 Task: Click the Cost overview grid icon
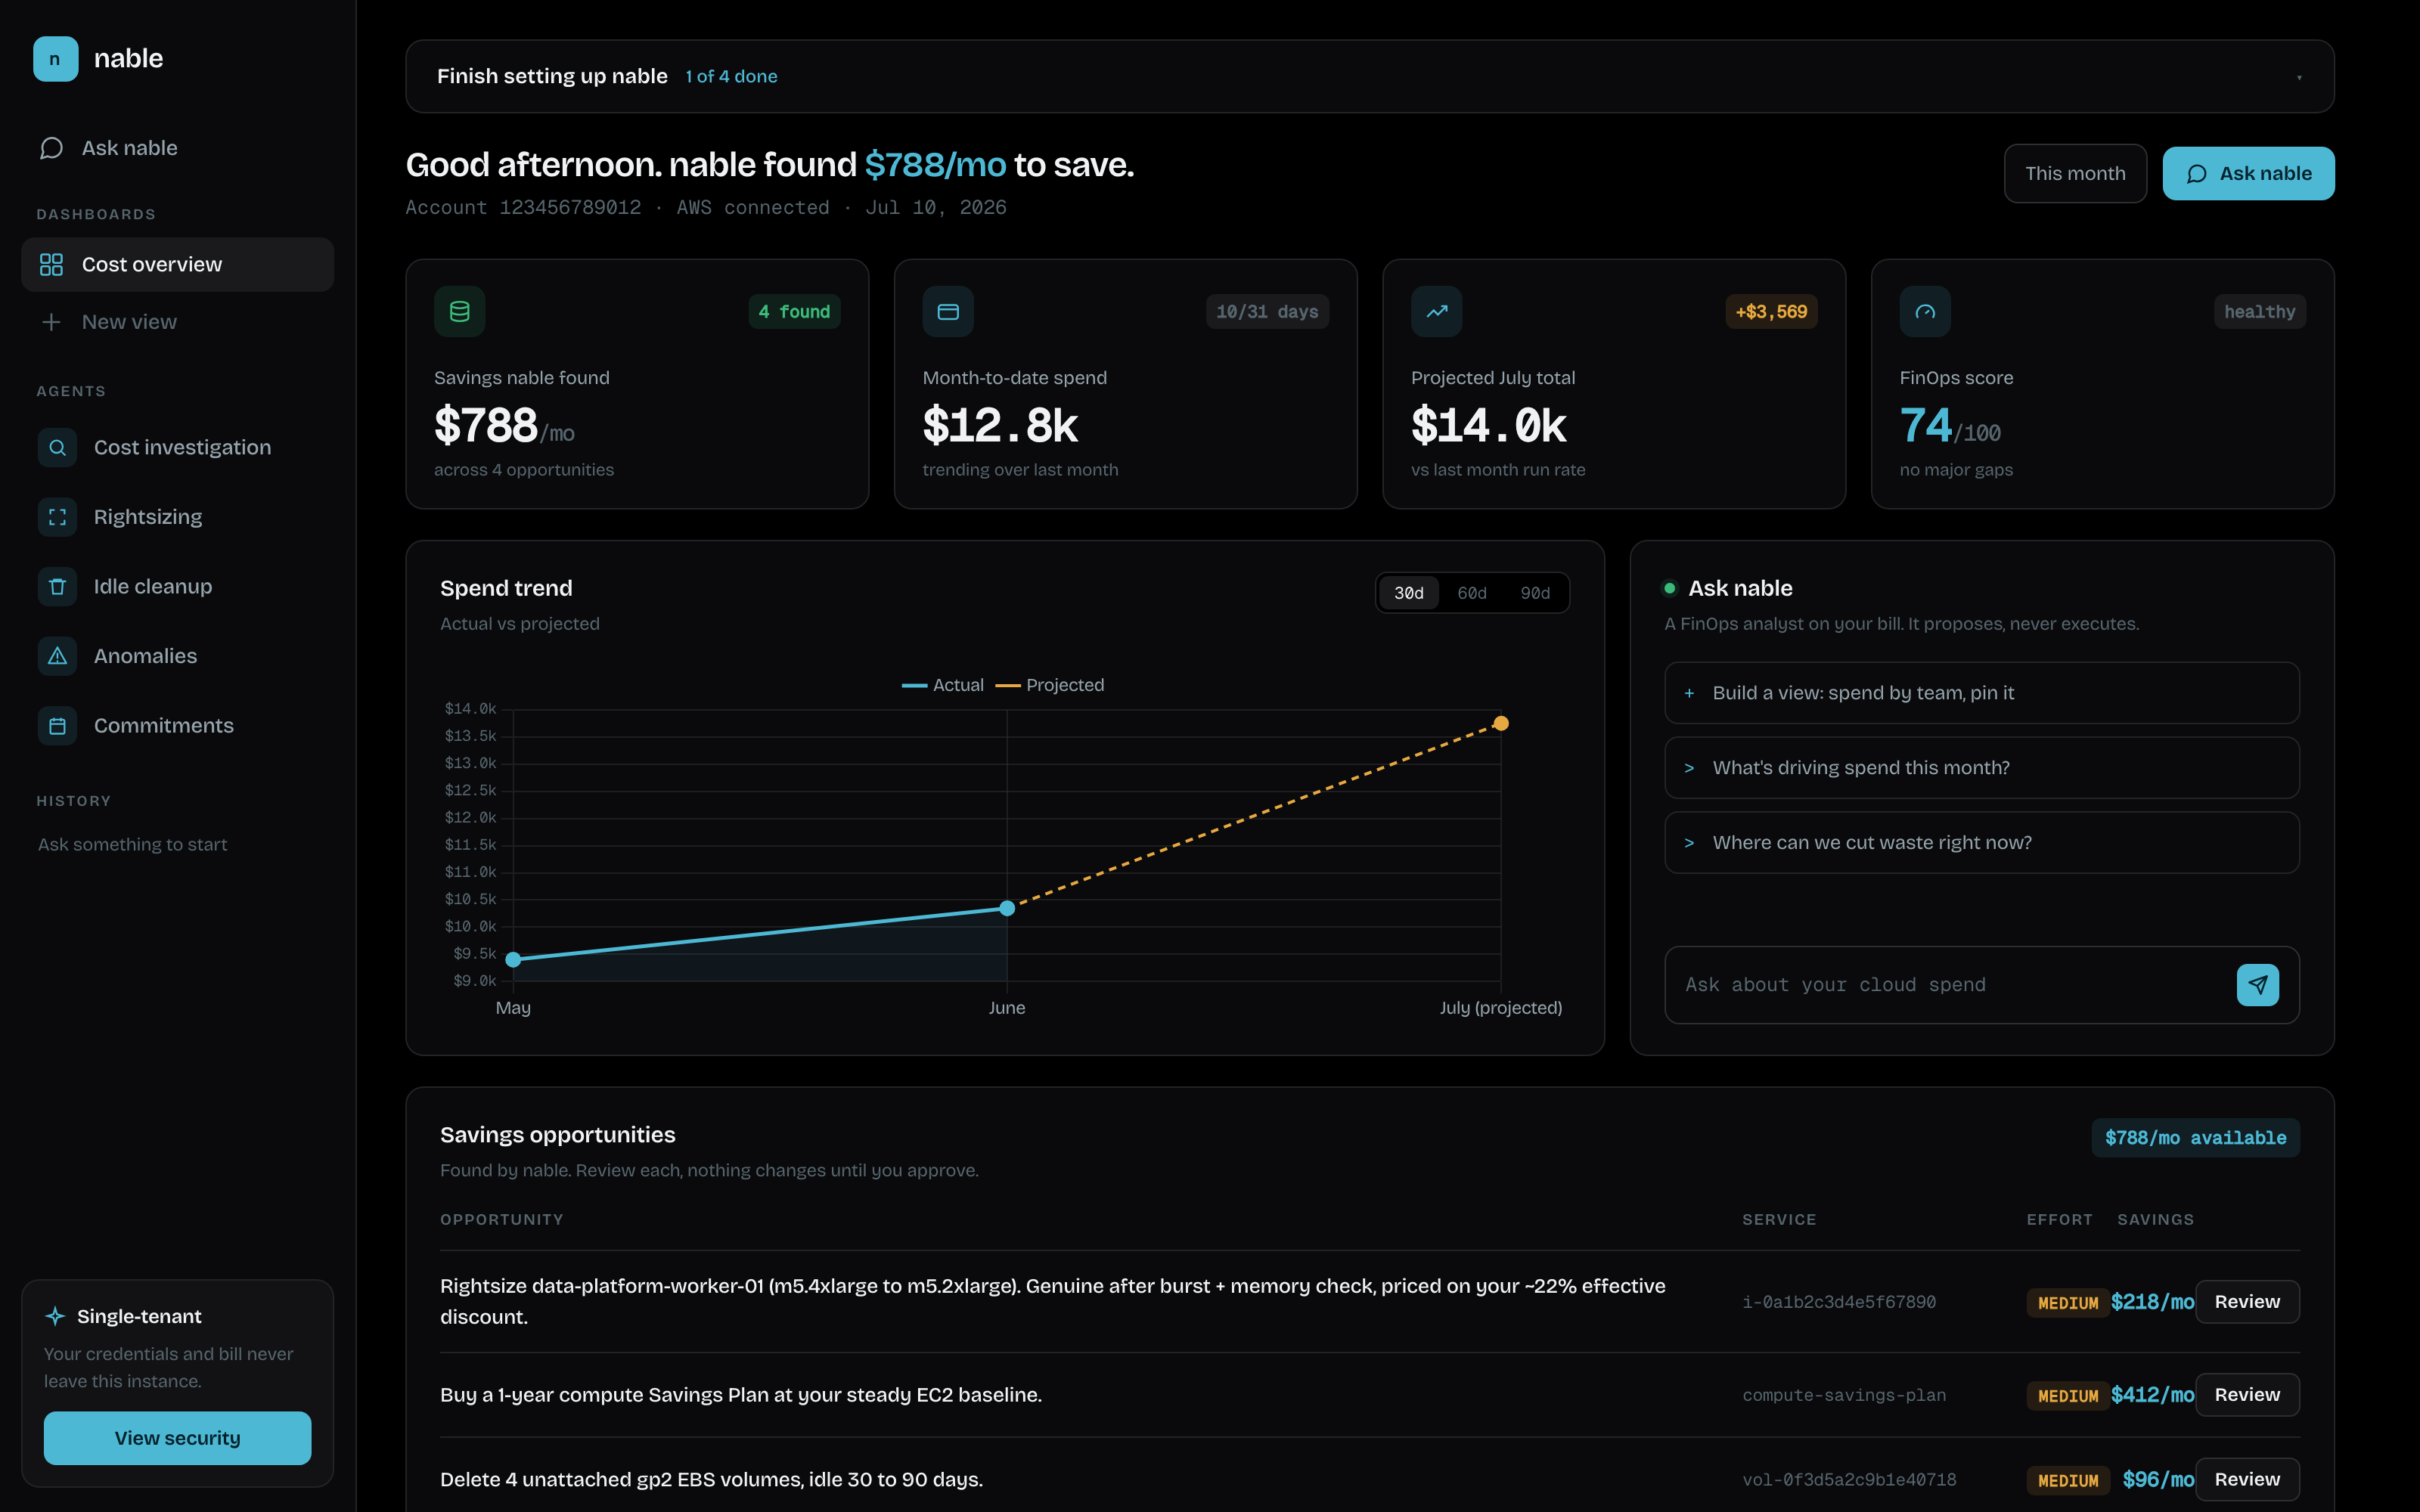tap(51, 264)
